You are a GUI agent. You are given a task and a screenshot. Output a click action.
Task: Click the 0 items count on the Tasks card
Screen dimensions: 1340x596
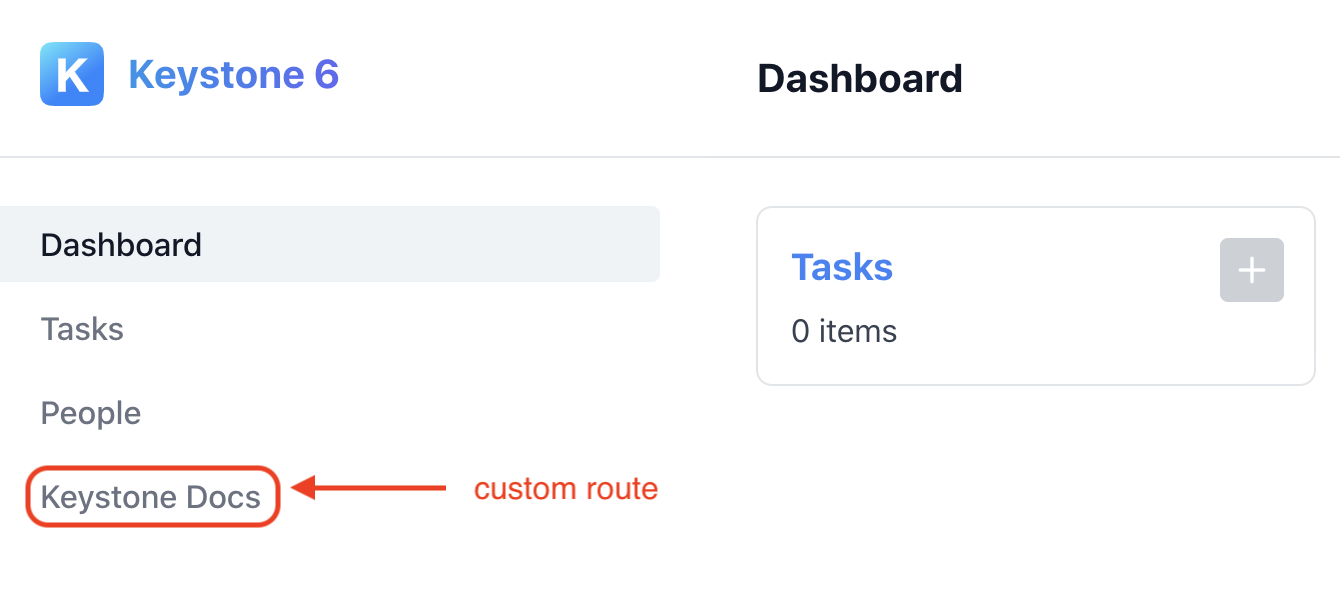click(844, 331)
